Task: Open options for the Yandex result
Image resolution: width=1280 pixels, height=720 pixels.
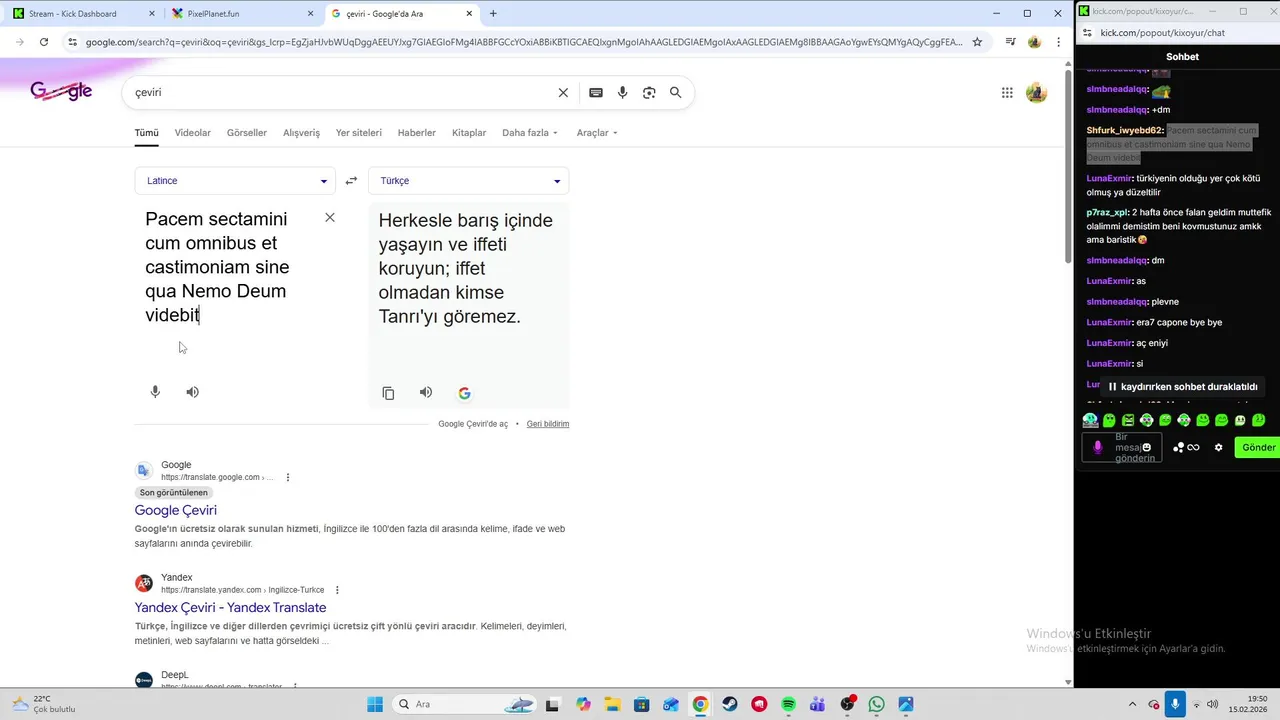Action: [337, 590]
